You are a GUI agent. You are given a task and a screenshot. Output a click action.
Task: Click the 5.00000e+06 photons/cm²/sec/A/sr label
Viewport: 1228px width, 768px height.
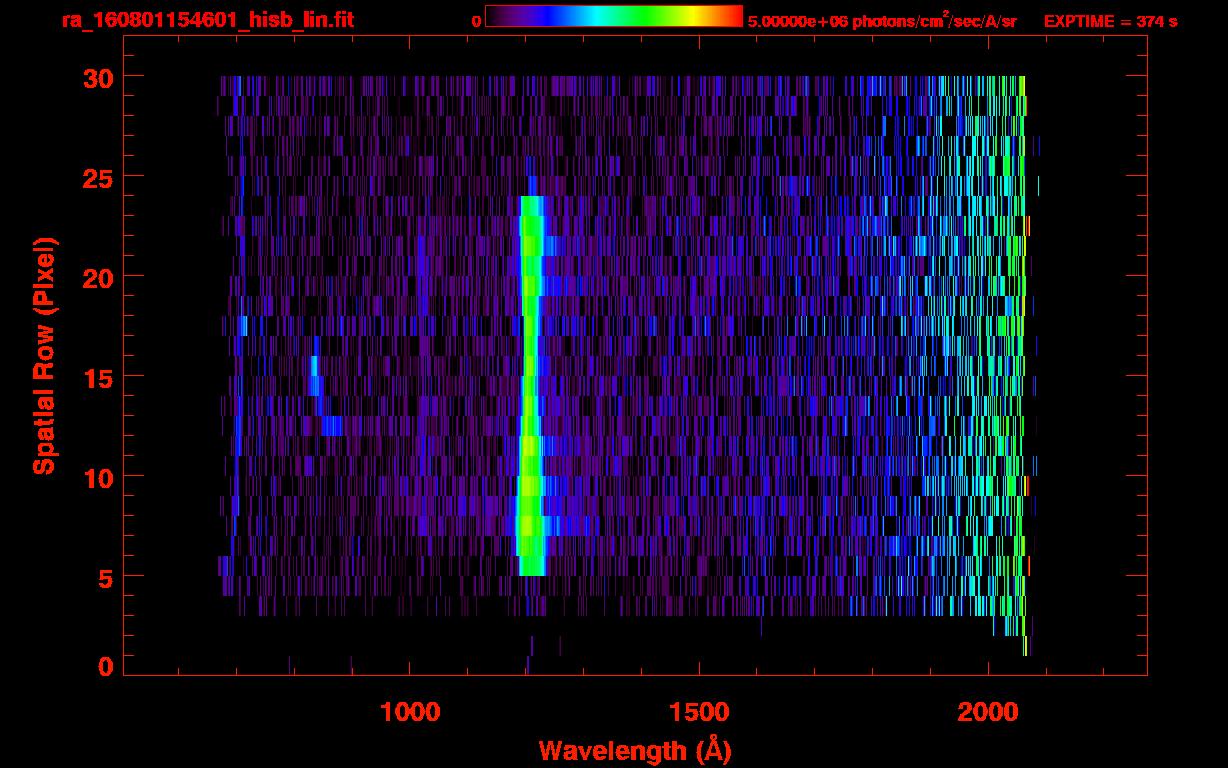tap(882, 20)
